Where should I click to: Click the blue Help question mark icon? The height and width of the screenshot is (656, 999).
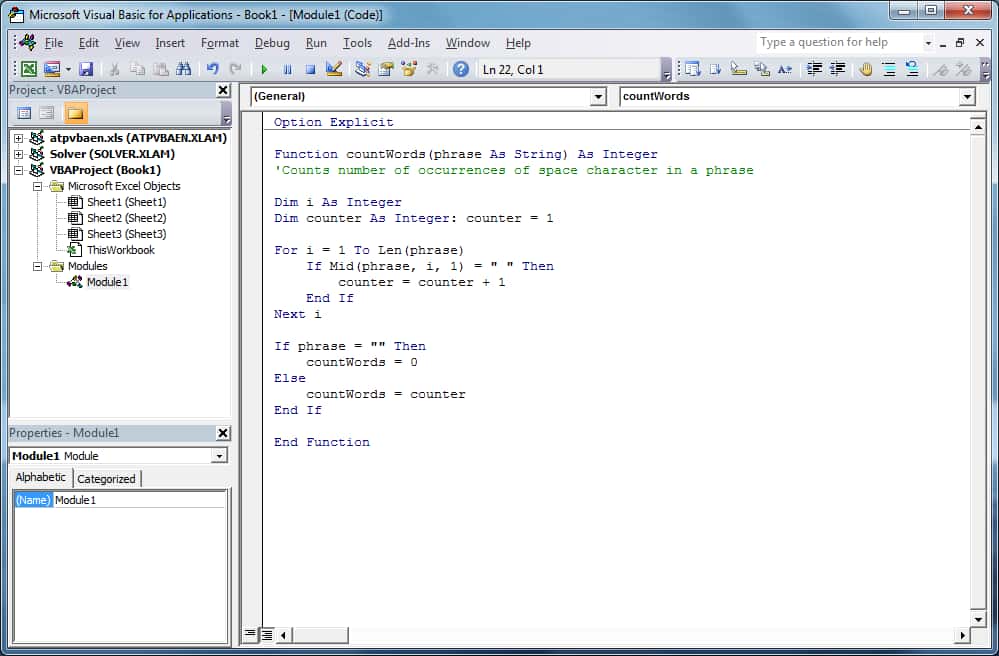[460, 69]
